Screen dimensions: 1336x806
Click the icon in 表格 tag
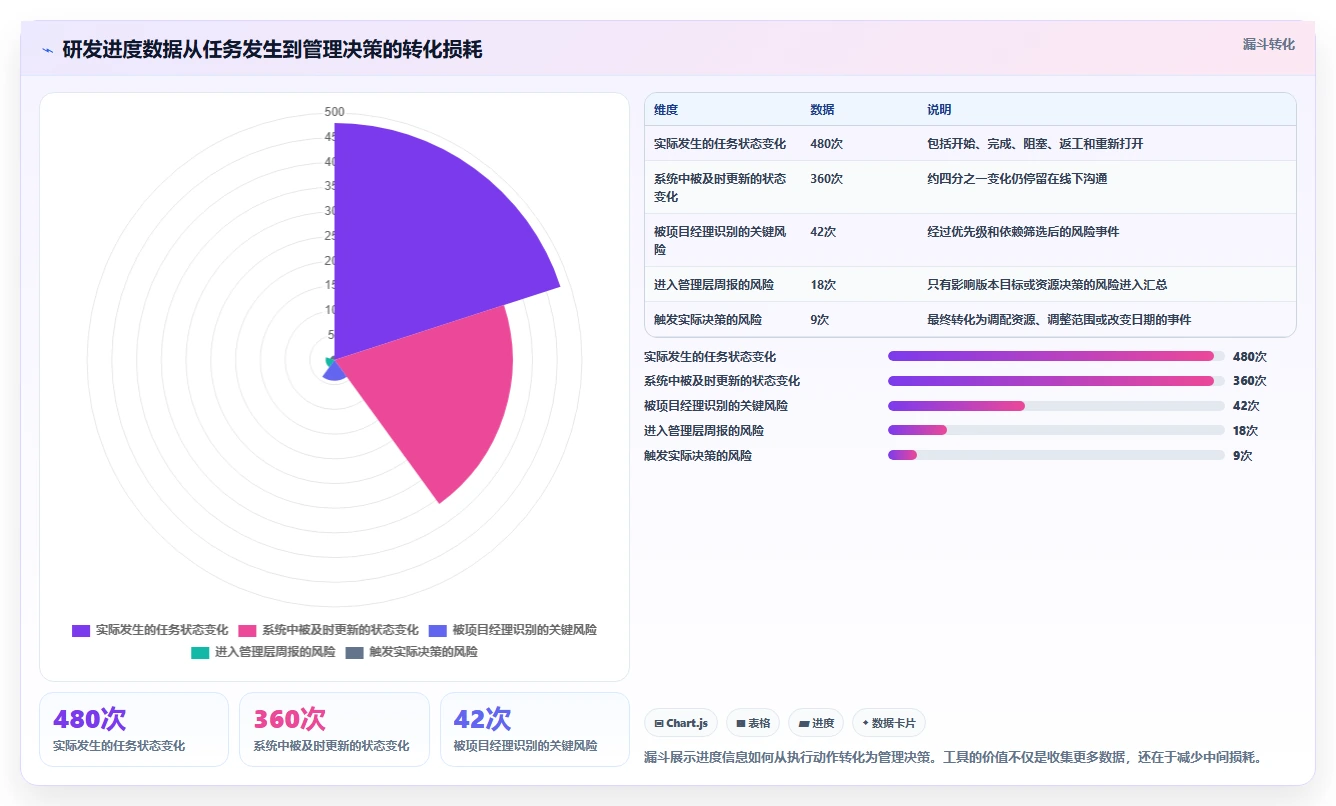(741, 723)
